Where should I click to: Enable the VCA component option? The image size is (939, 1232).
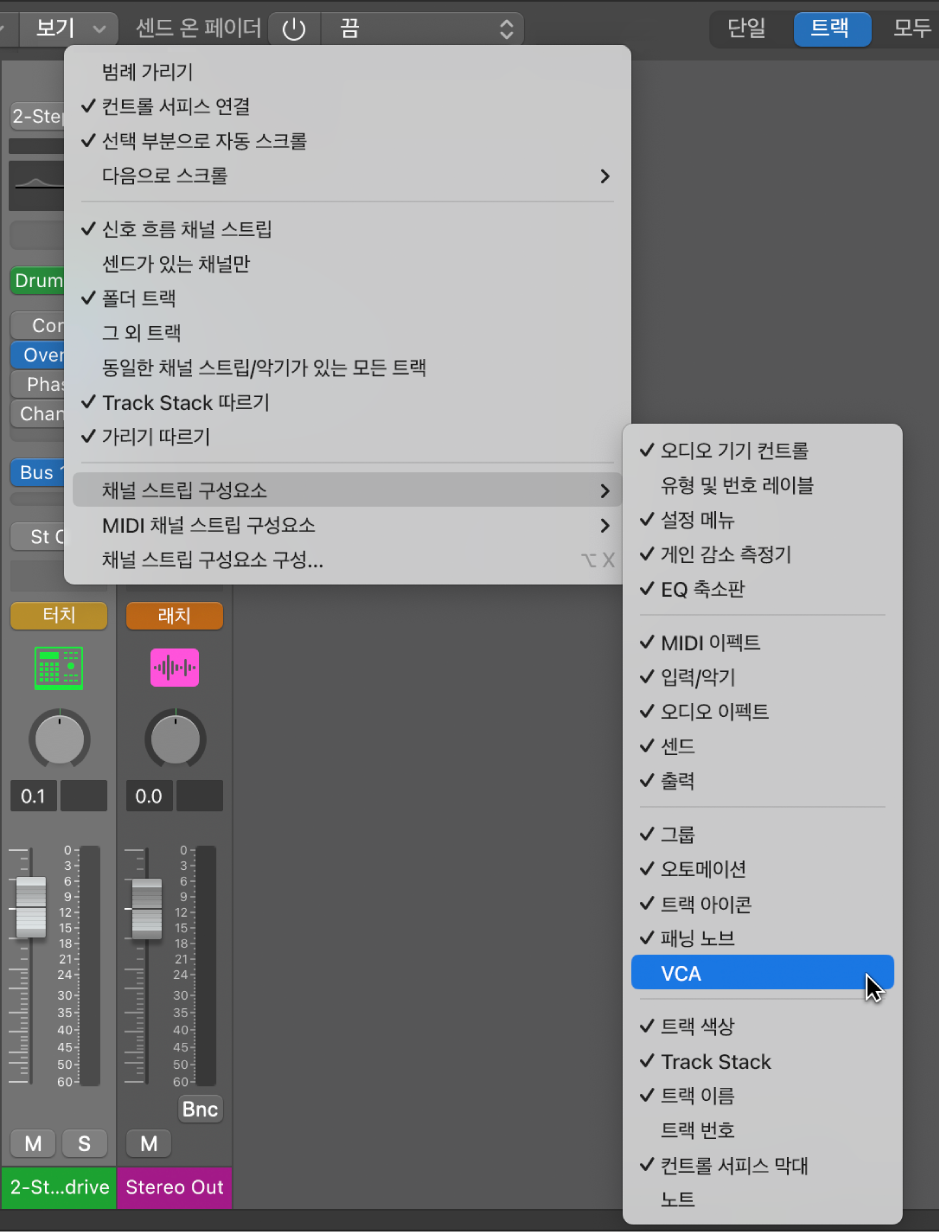coord(762,972)
